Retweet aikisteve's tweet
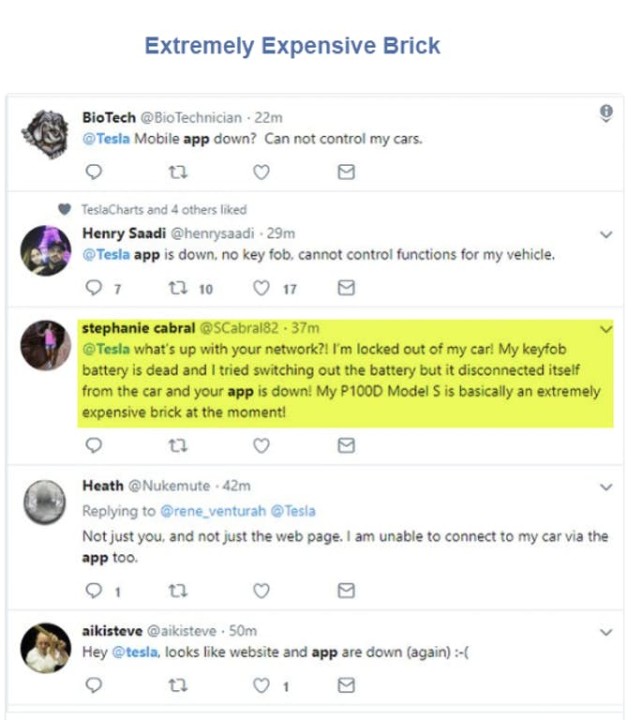641x720 pixels. 177,686
